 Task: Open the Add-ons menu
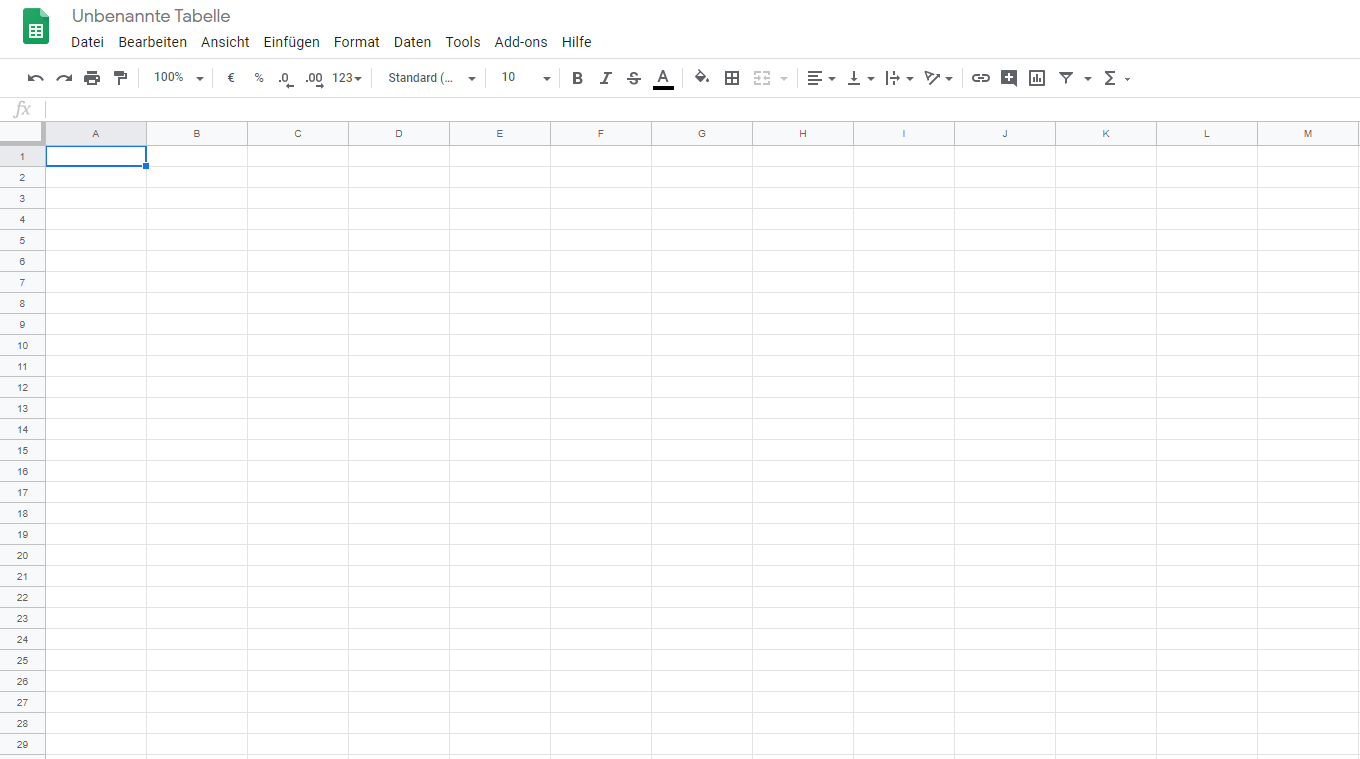point(521,42)
